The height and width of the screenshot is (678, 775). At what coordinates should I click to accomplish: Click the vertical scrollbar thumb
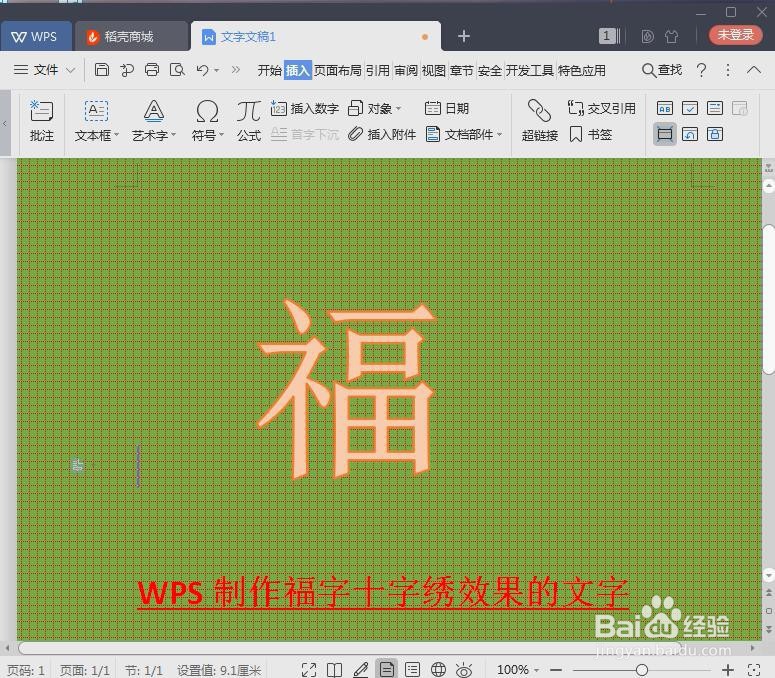(769, 299)
